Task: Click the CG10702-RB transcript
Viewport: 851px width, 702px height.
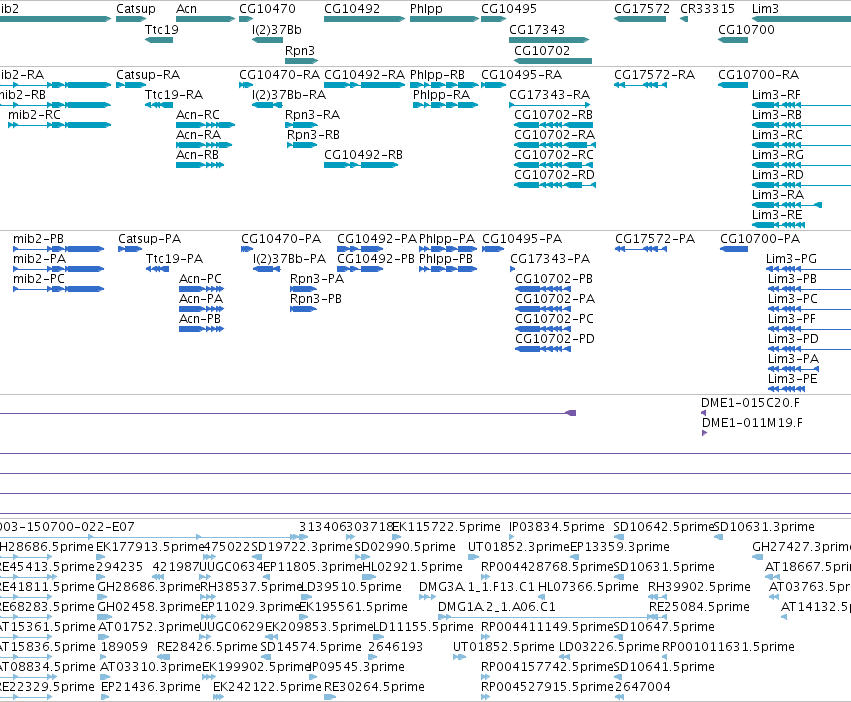Action: pyautogui.click(x=553, y=125)
